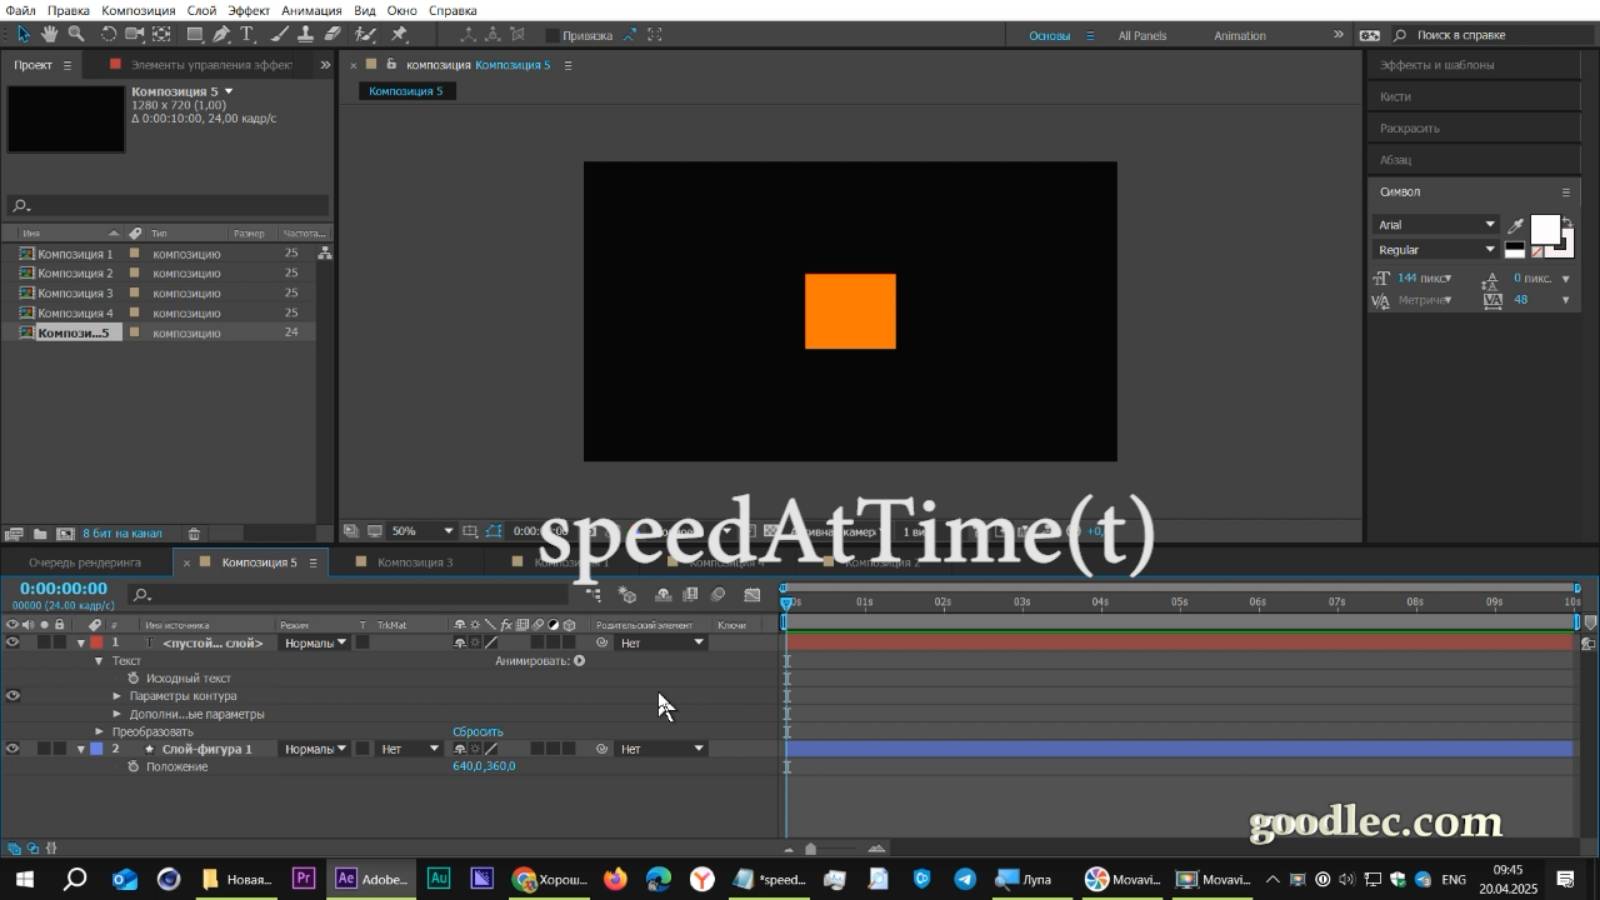Image resolution: width=1600 pixels, height=900 pixels.
Task: Select the Rotation tool
Action: pos(107,33)
